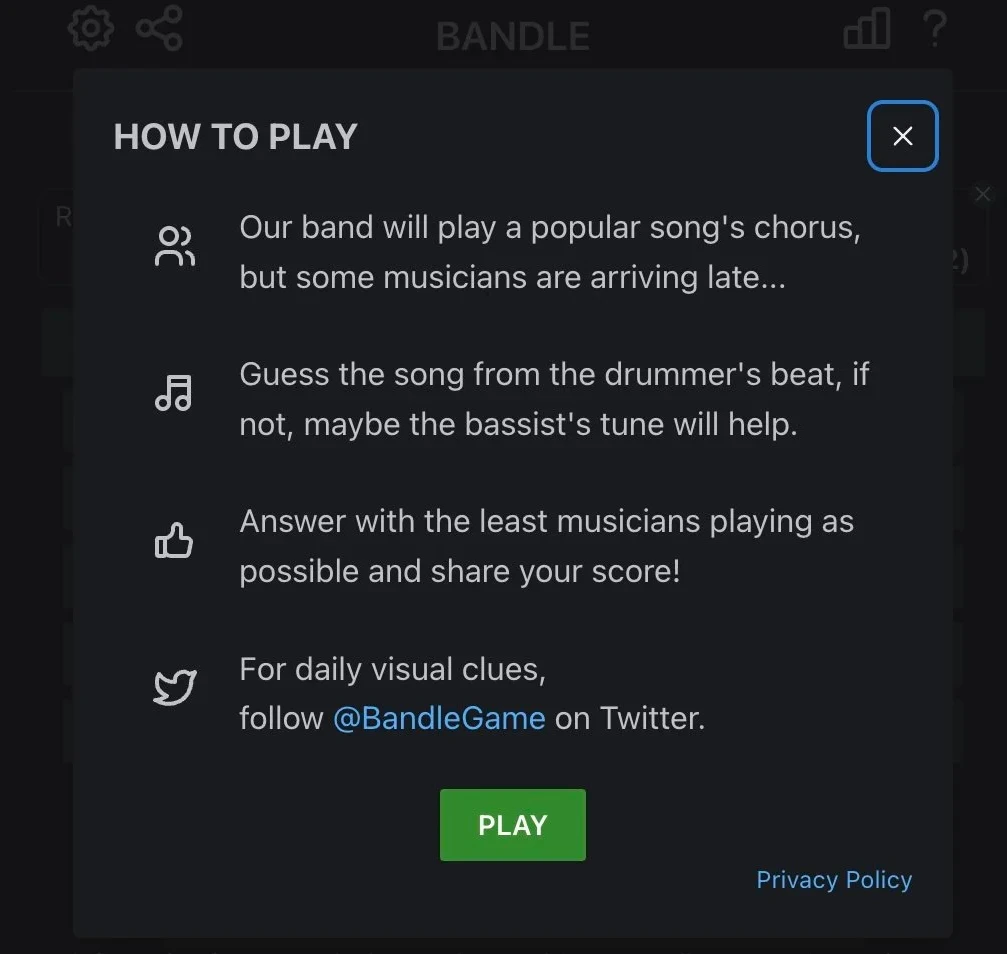Click the thumbs up icon
Viewport: 1007px width, 954px height.
(x=175, y=539)
